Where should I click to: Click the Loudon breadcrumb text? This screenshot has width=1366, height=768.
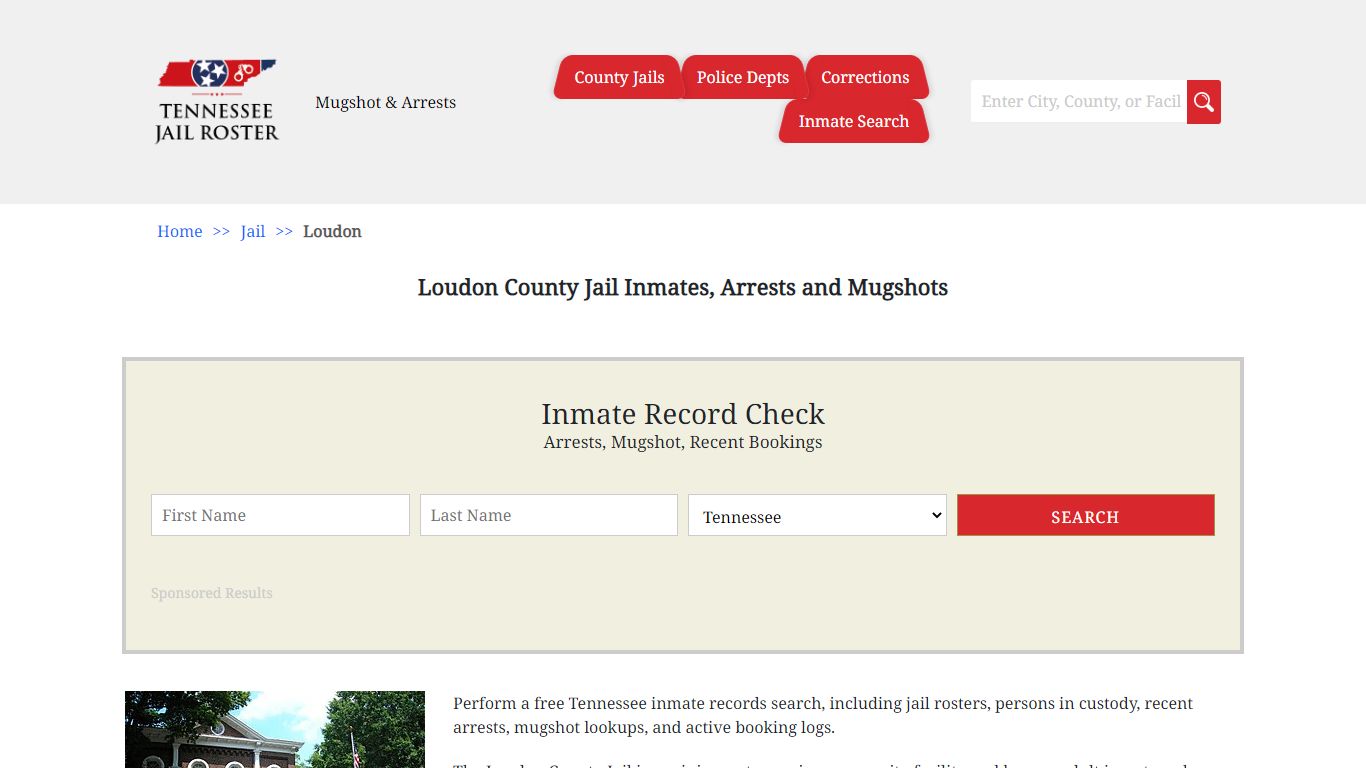click(332, 231)
